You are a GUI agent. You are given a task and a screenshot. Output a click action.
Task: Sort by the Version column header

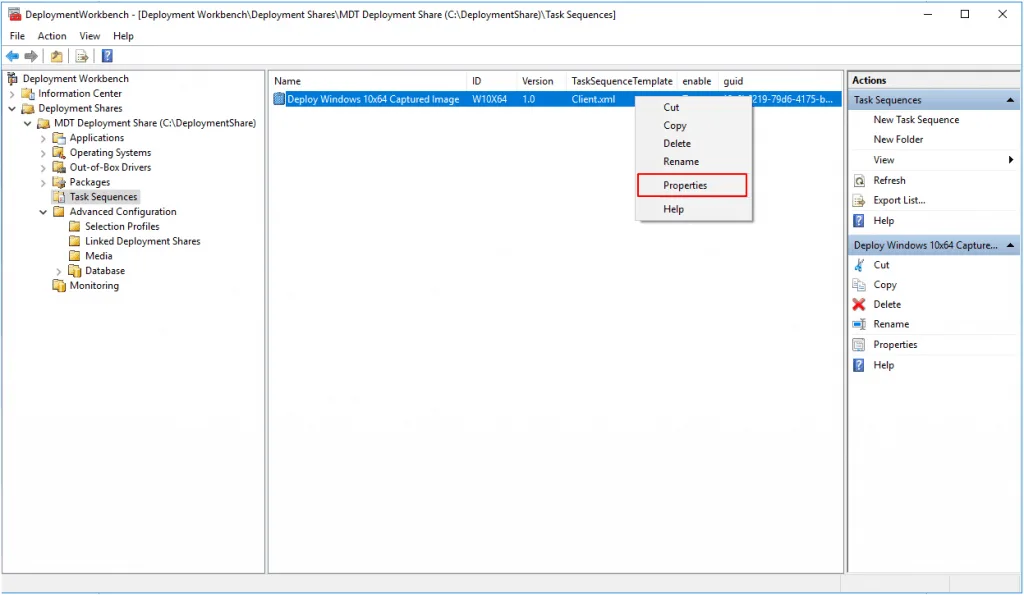541,81
